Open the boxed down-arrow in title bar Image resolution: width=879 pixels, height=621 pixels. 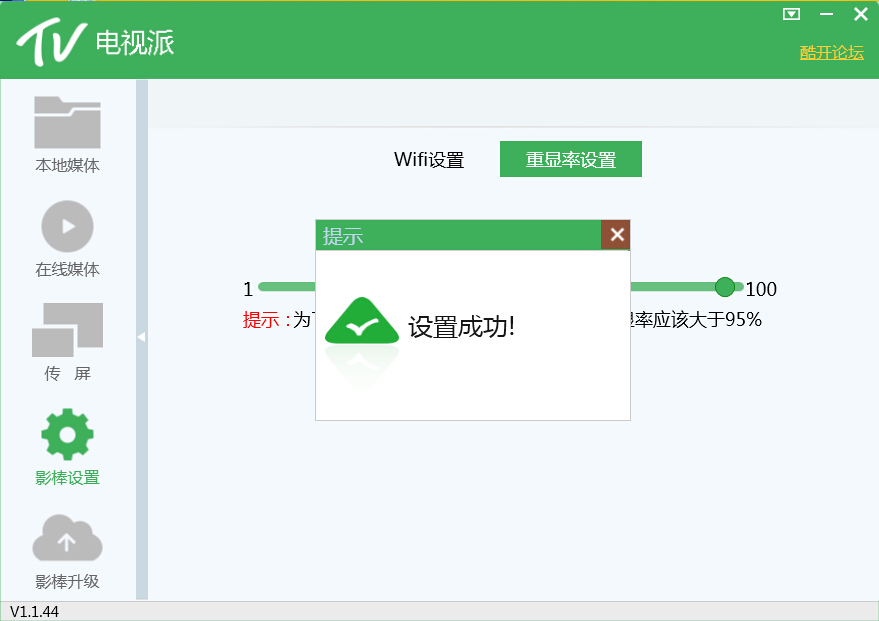click(792, 14)
